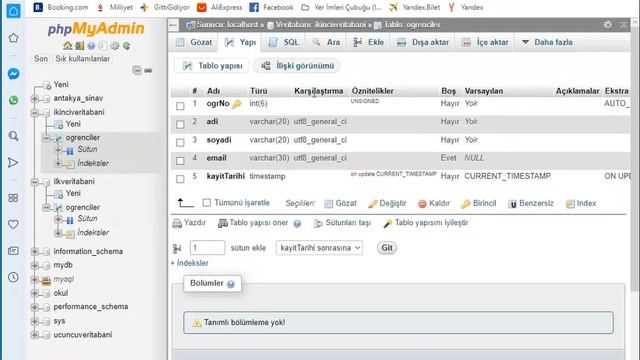
Task: Toggle link with main panel icon
Action: [148, 71]
